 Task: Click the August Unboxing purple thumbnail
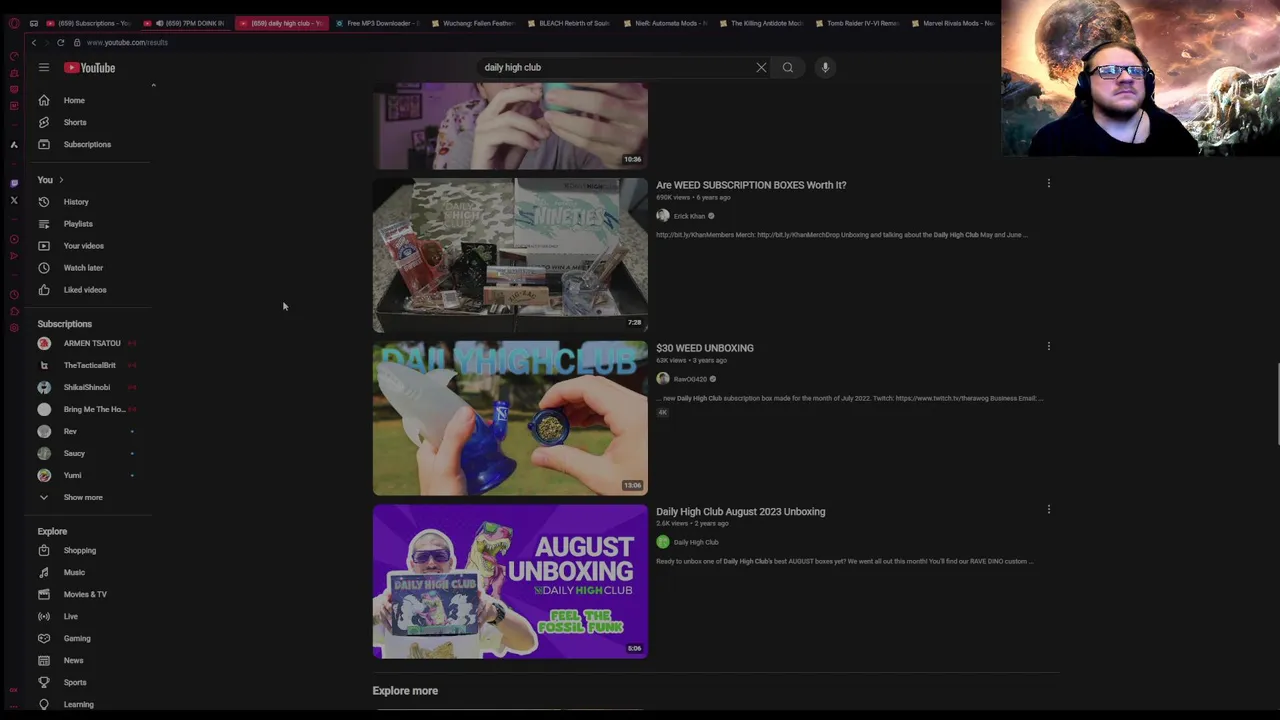510,581
